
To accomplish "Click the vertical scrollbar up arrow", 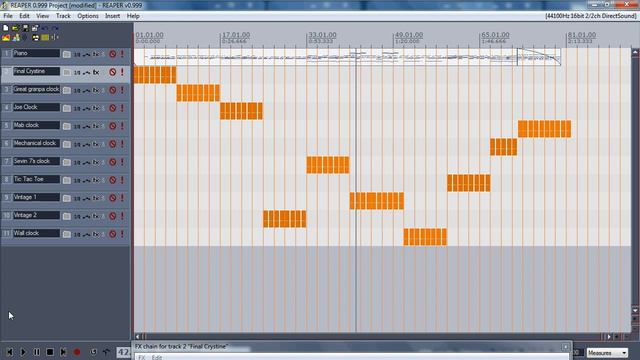I will click(635, 52).
